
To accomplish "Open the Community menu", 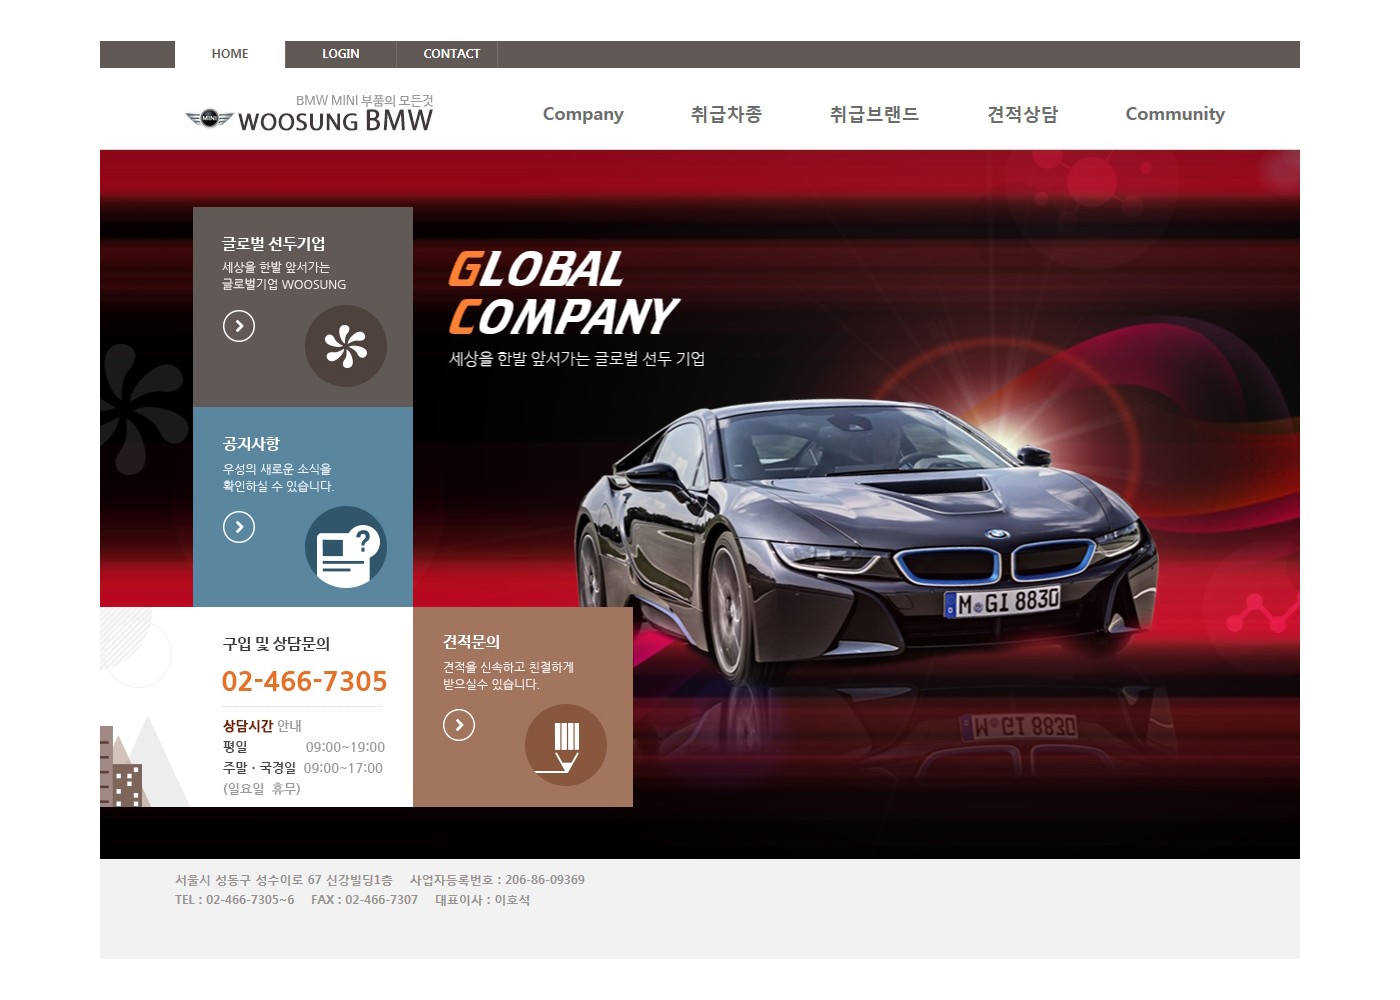I will pyautogui.click(x=1175, y=114).
